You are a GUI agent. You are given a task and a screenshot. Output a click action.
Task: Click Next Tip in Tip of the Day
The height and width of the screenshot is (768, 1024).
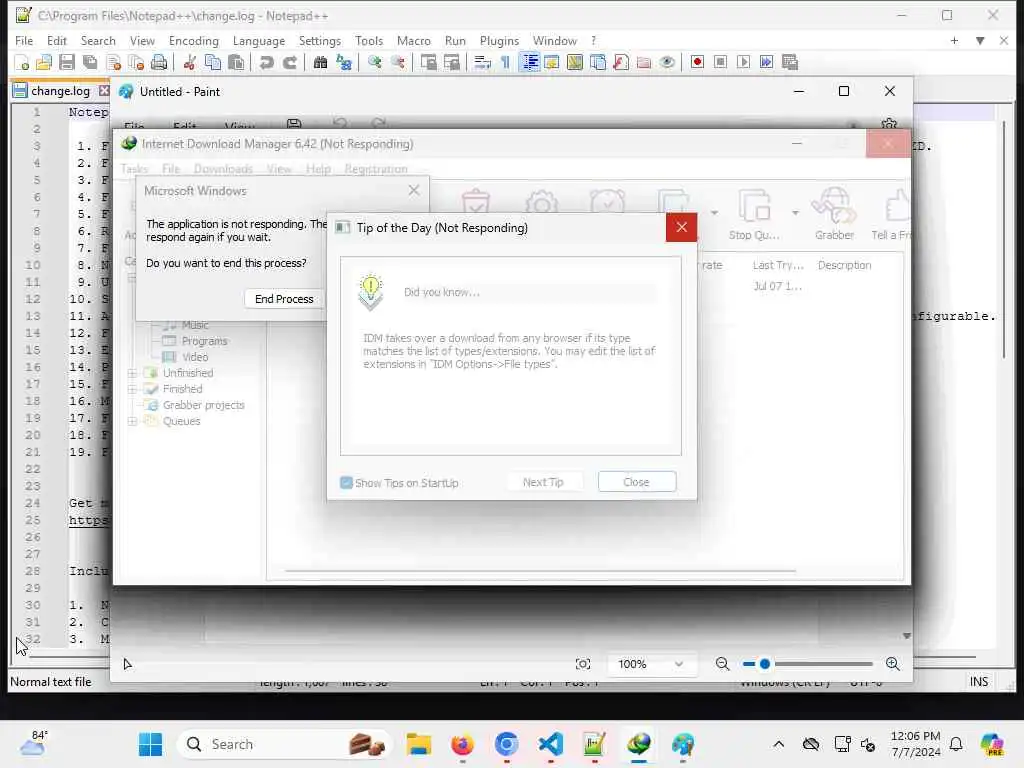tap(543, 482)
